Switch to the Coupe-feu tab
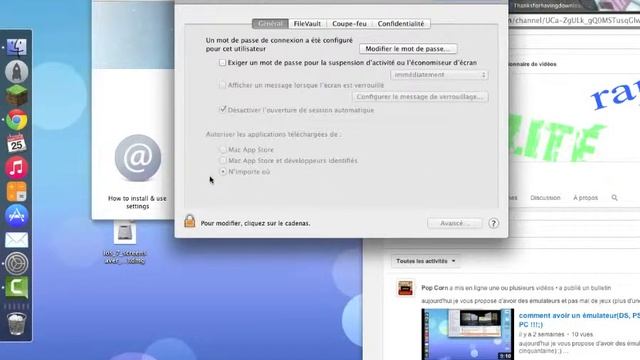 click(349, 24)
